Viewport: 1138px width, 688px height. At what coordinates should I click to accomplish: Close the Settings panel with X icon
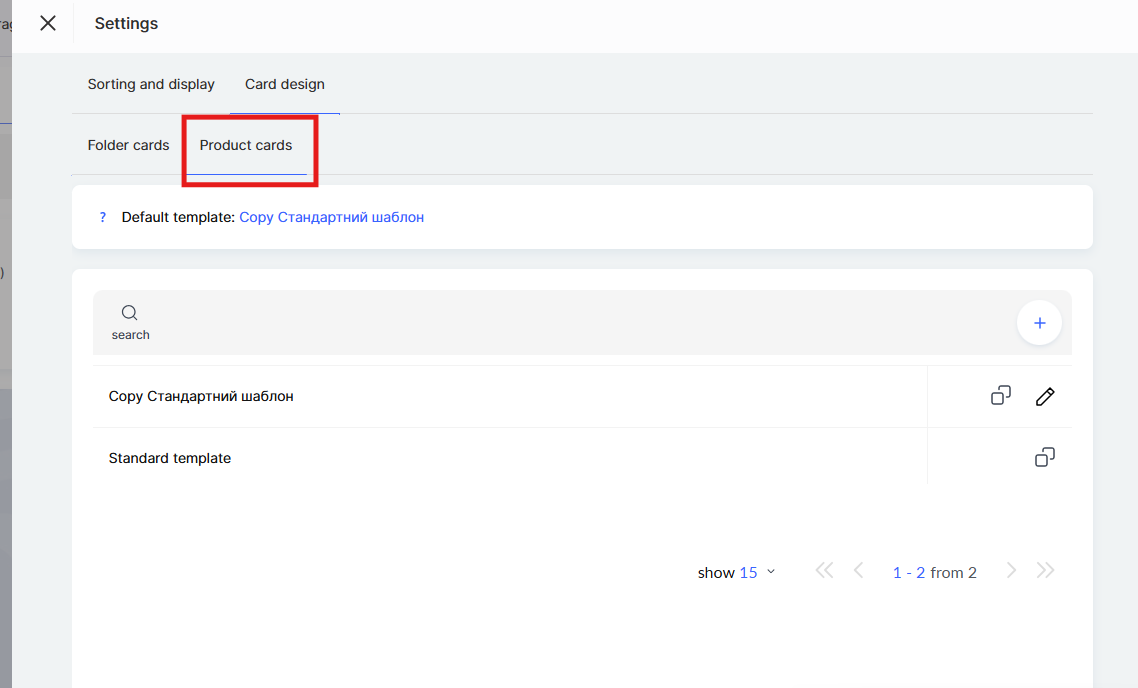pyautogui.click(x=48, y=23)
